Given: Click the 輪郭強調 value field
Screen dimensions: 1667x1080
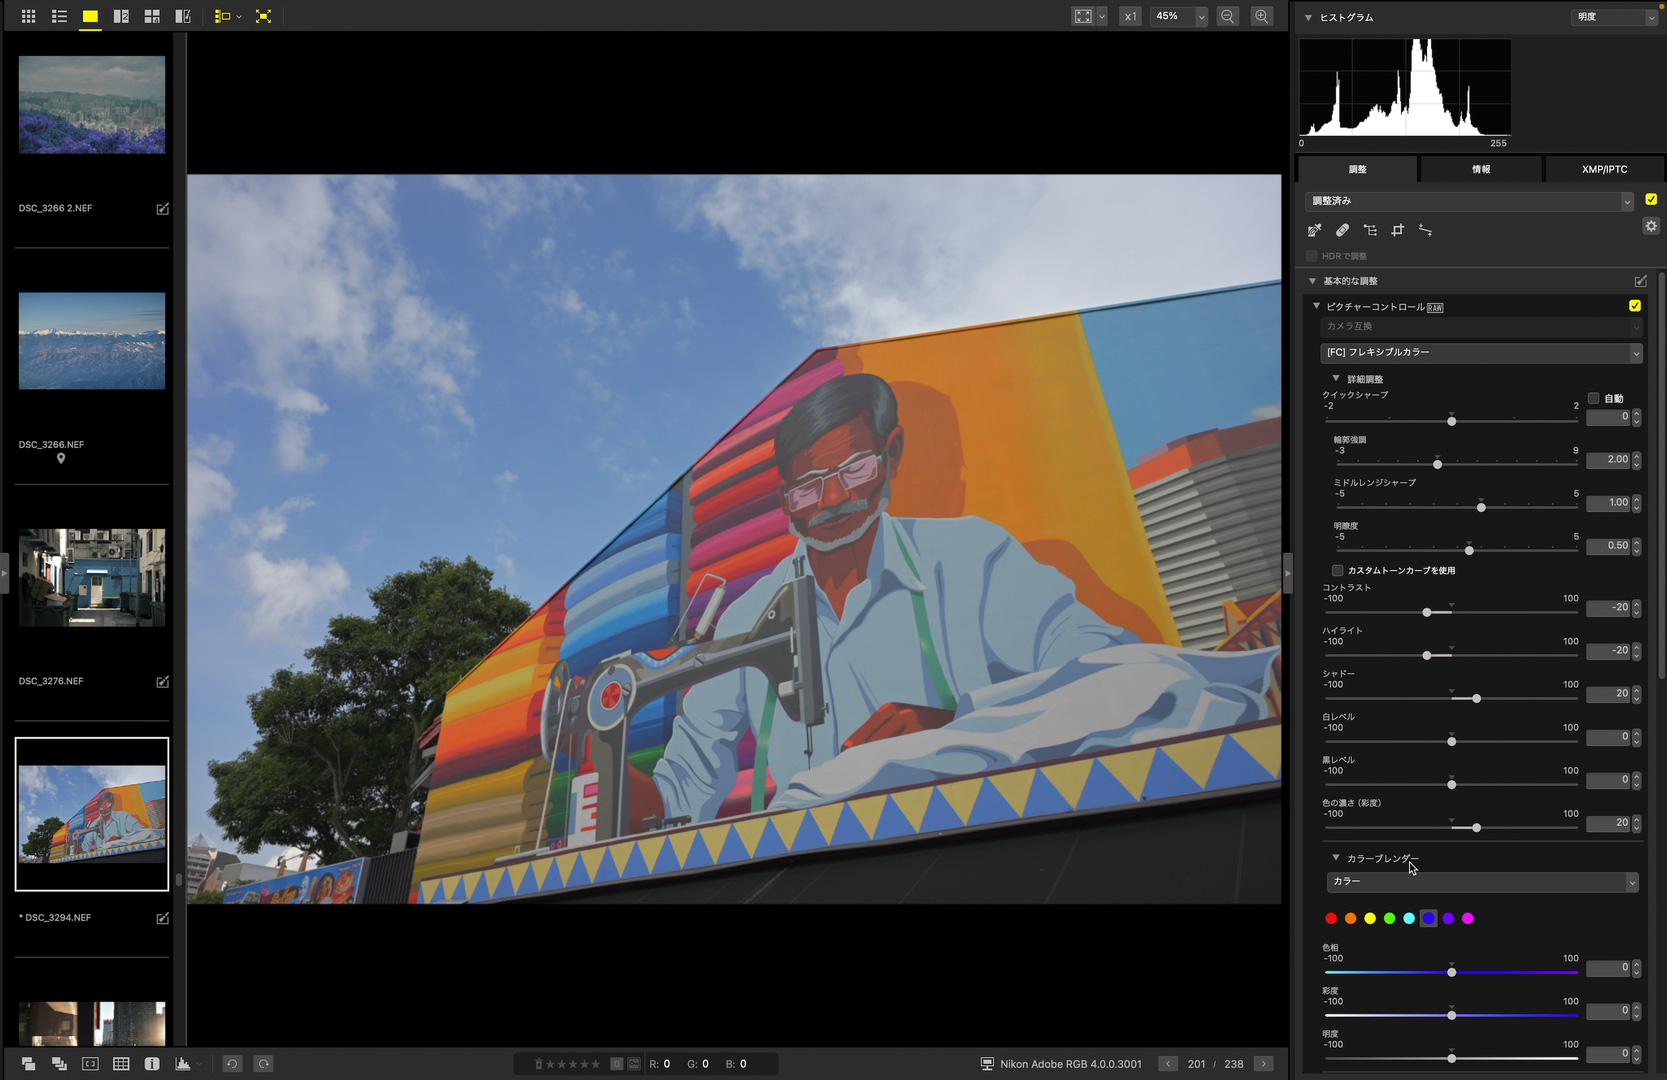Looking at the screenshot, I should pyautogui.click(x=1609, y=460).
